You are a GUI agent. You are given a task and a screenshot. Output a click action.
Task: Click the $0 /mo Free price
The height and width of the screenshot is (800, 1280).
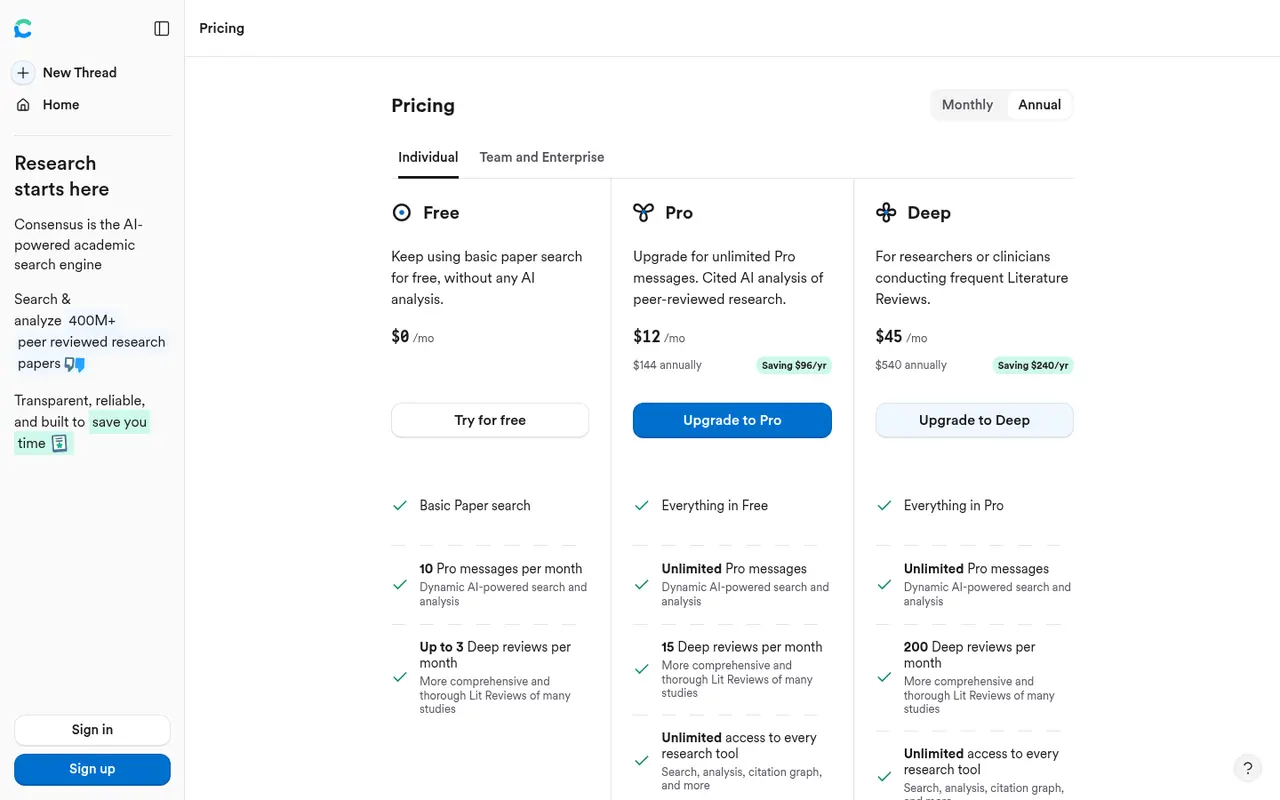tap(412, 337)
